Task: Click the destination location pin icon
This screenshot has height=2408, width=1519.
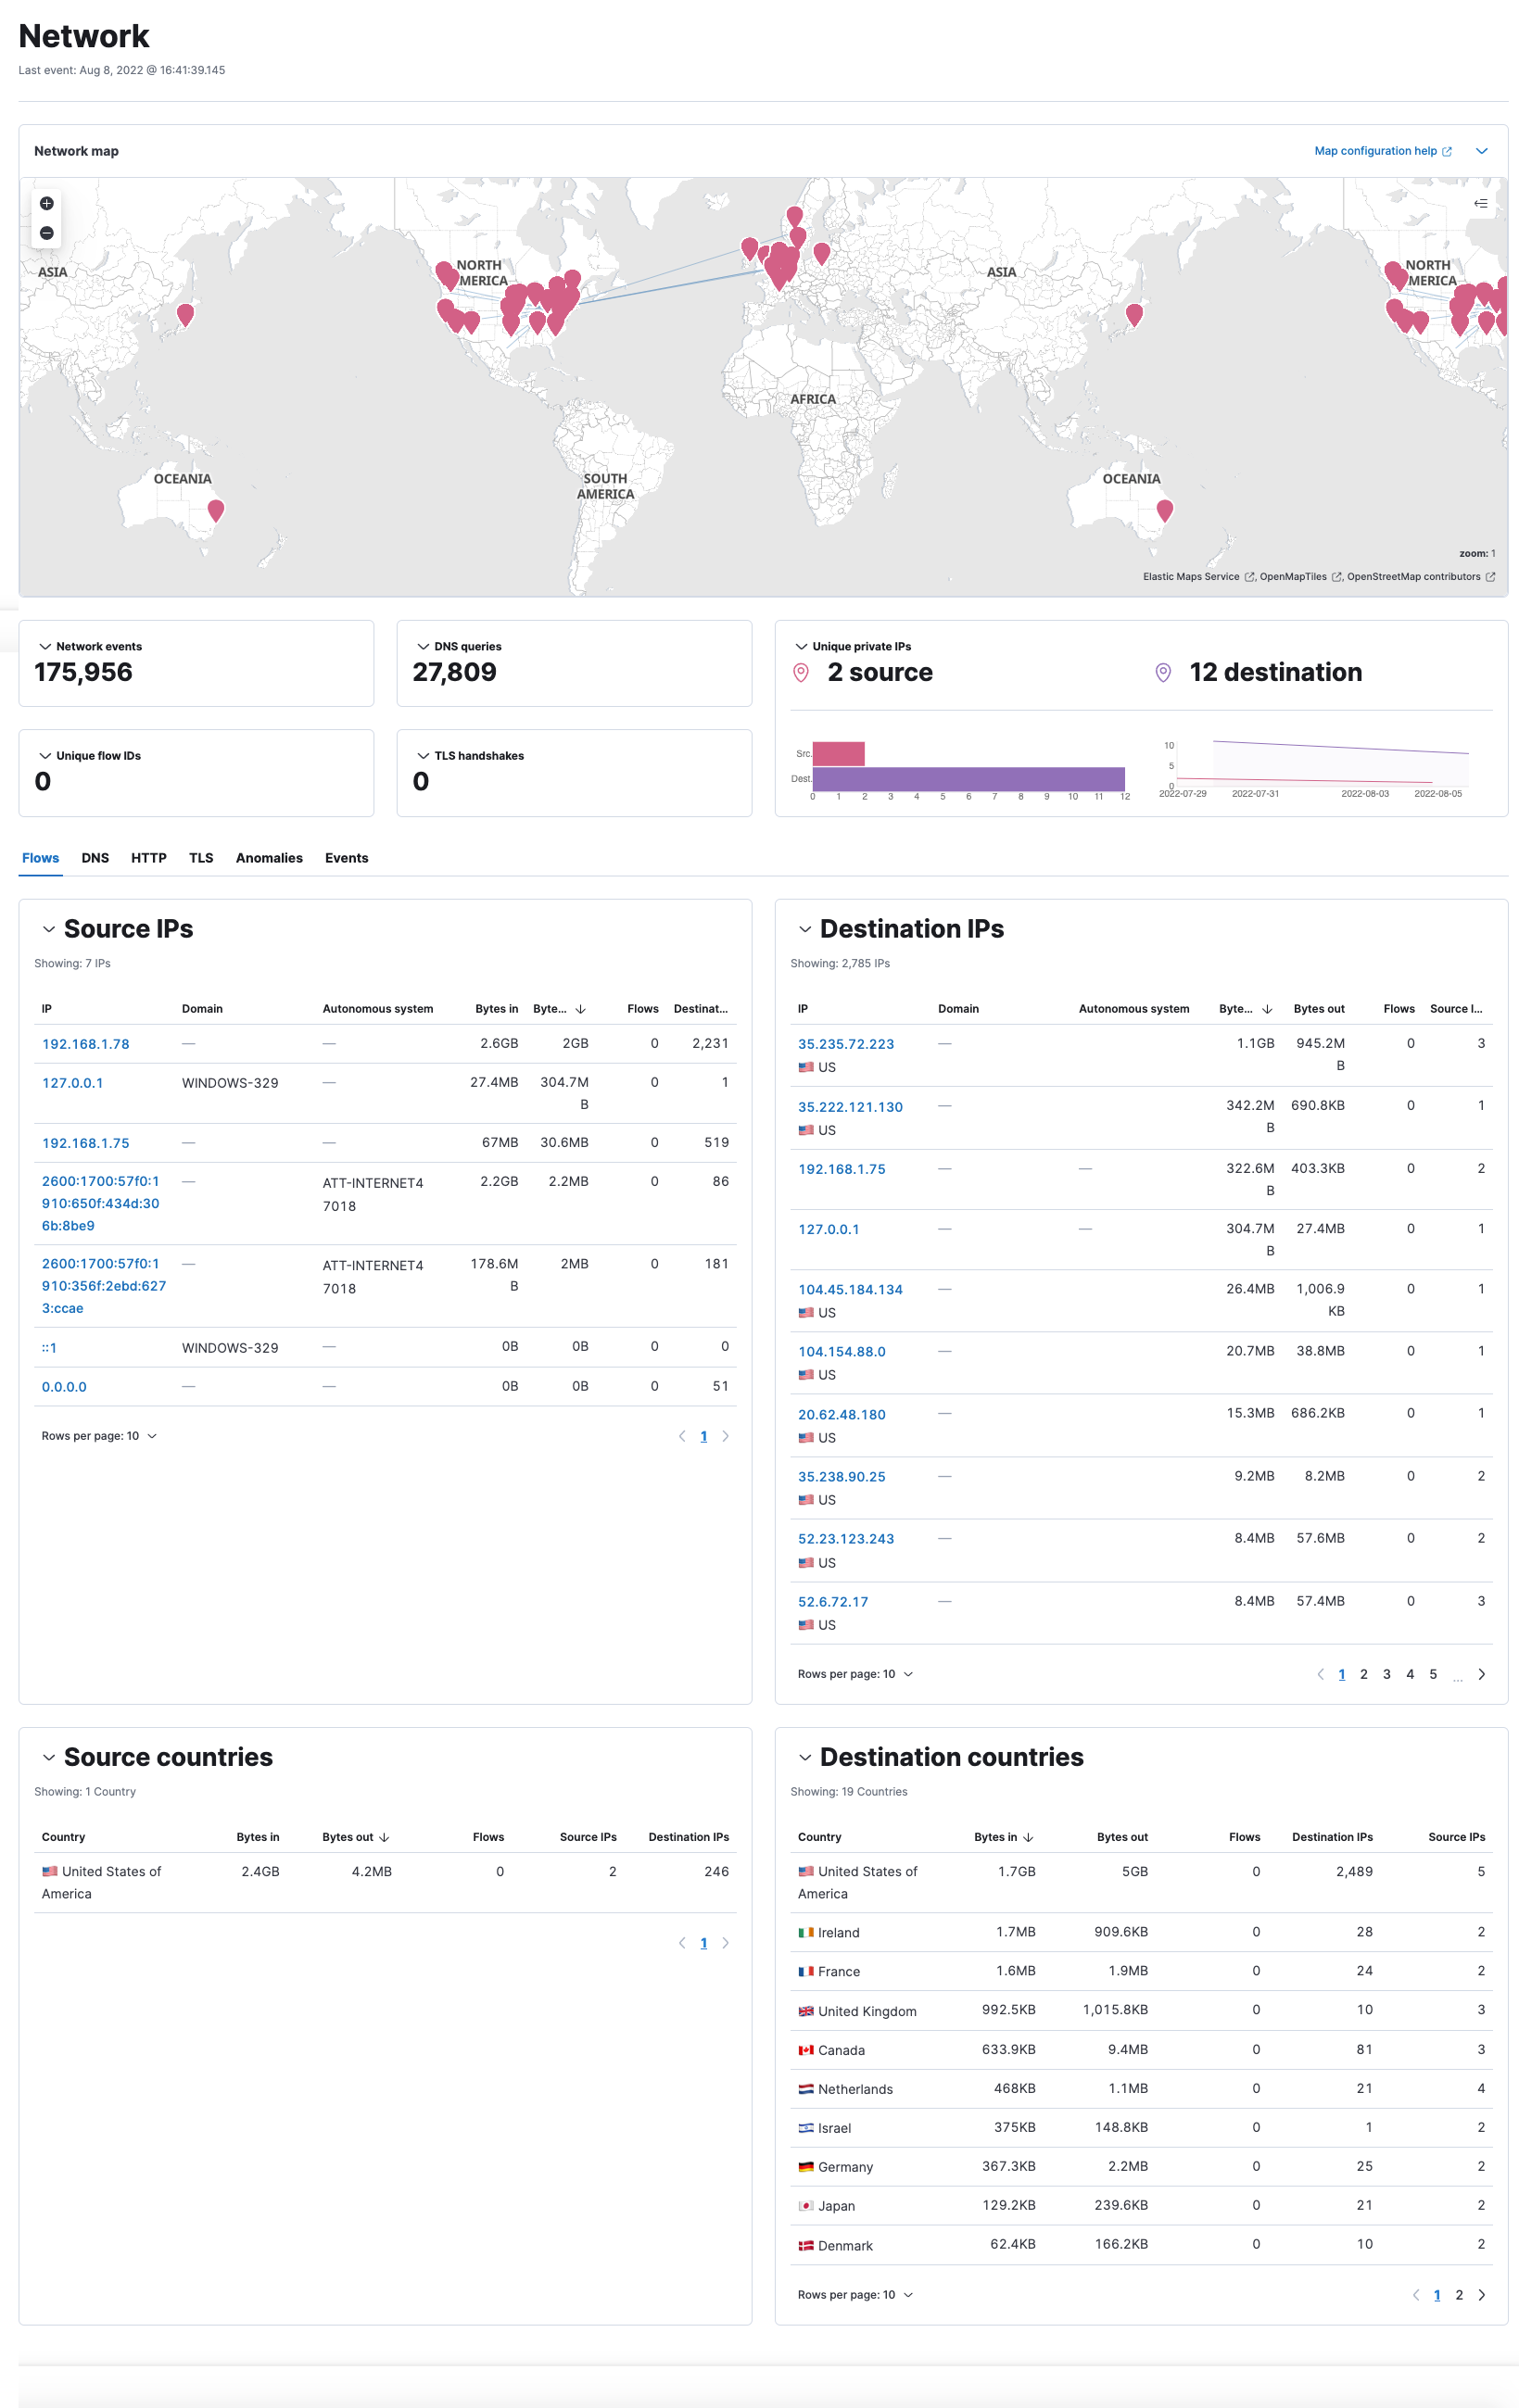Action: click(1162, 673)
